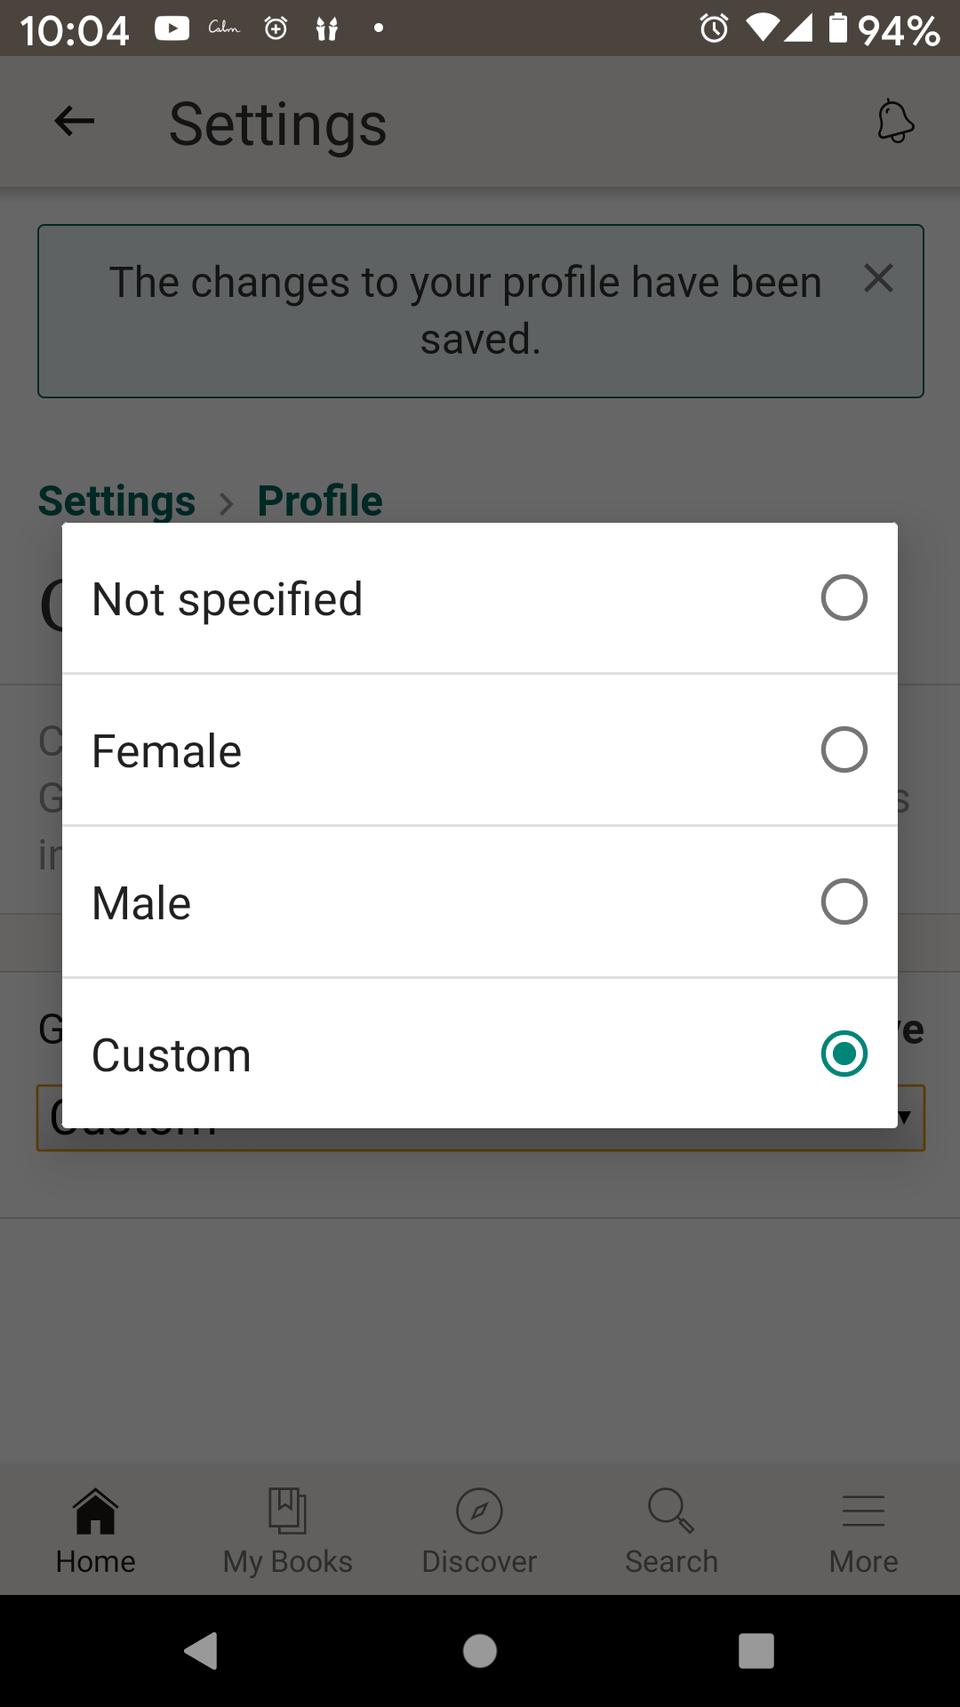The height and width of the screenshot is (1707, 960).
Task: Open the Discover compass tab
Action: tap(480, 1531)
